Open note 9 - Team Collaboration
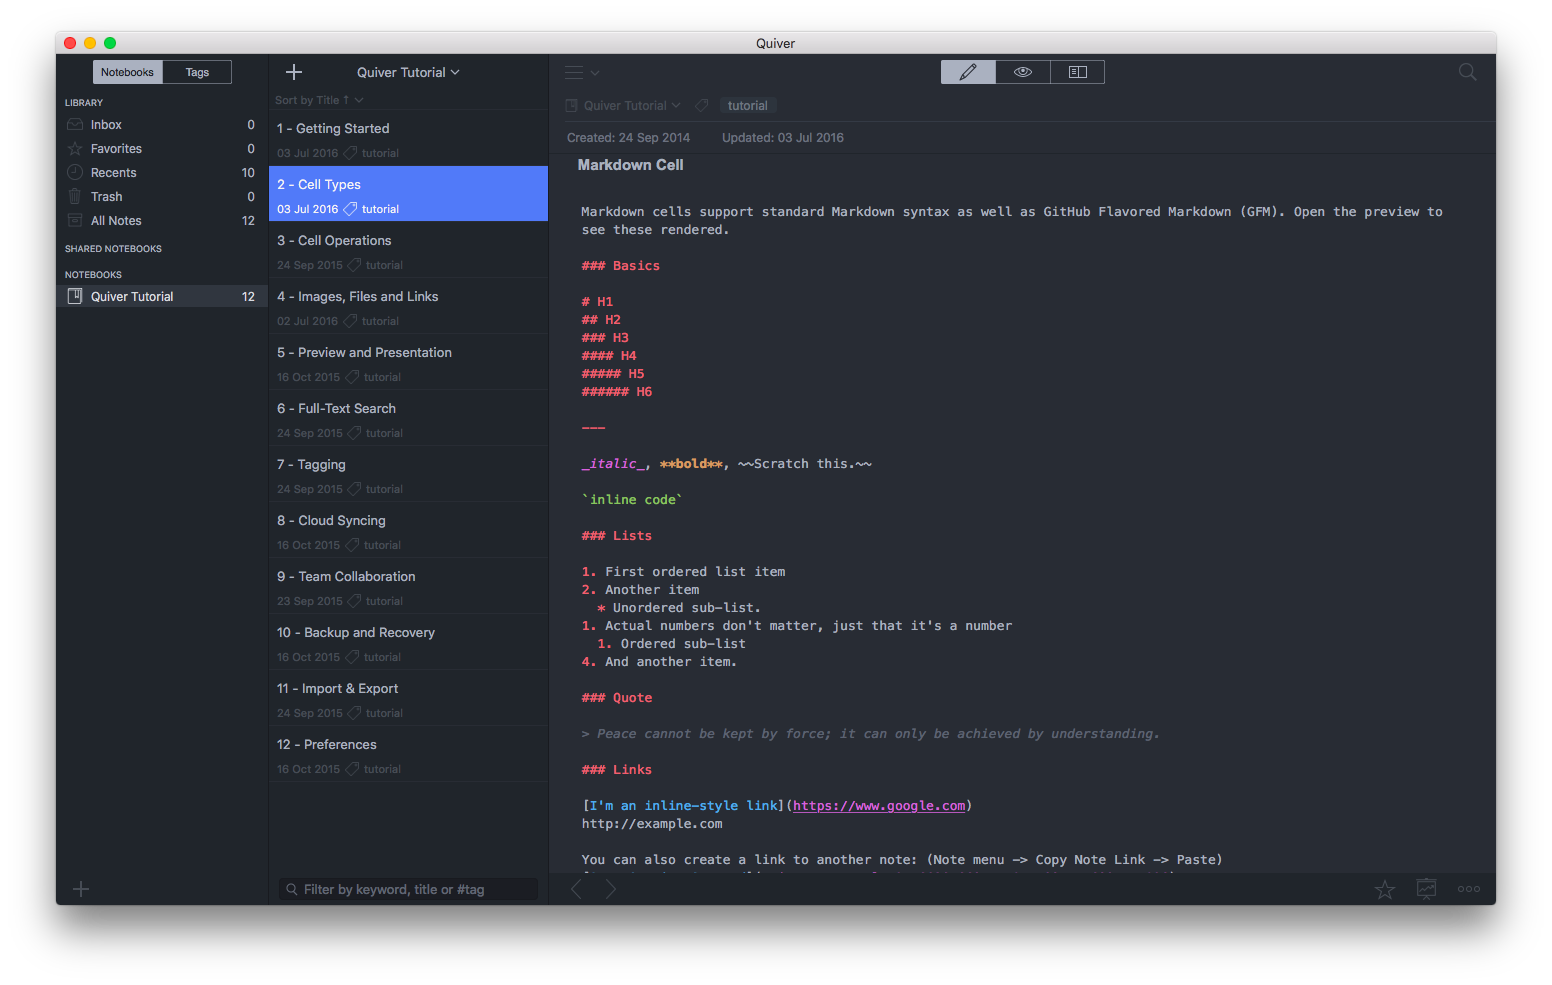Image resolution: width=1552 pixels, height=985 pixels. point(408,586)
